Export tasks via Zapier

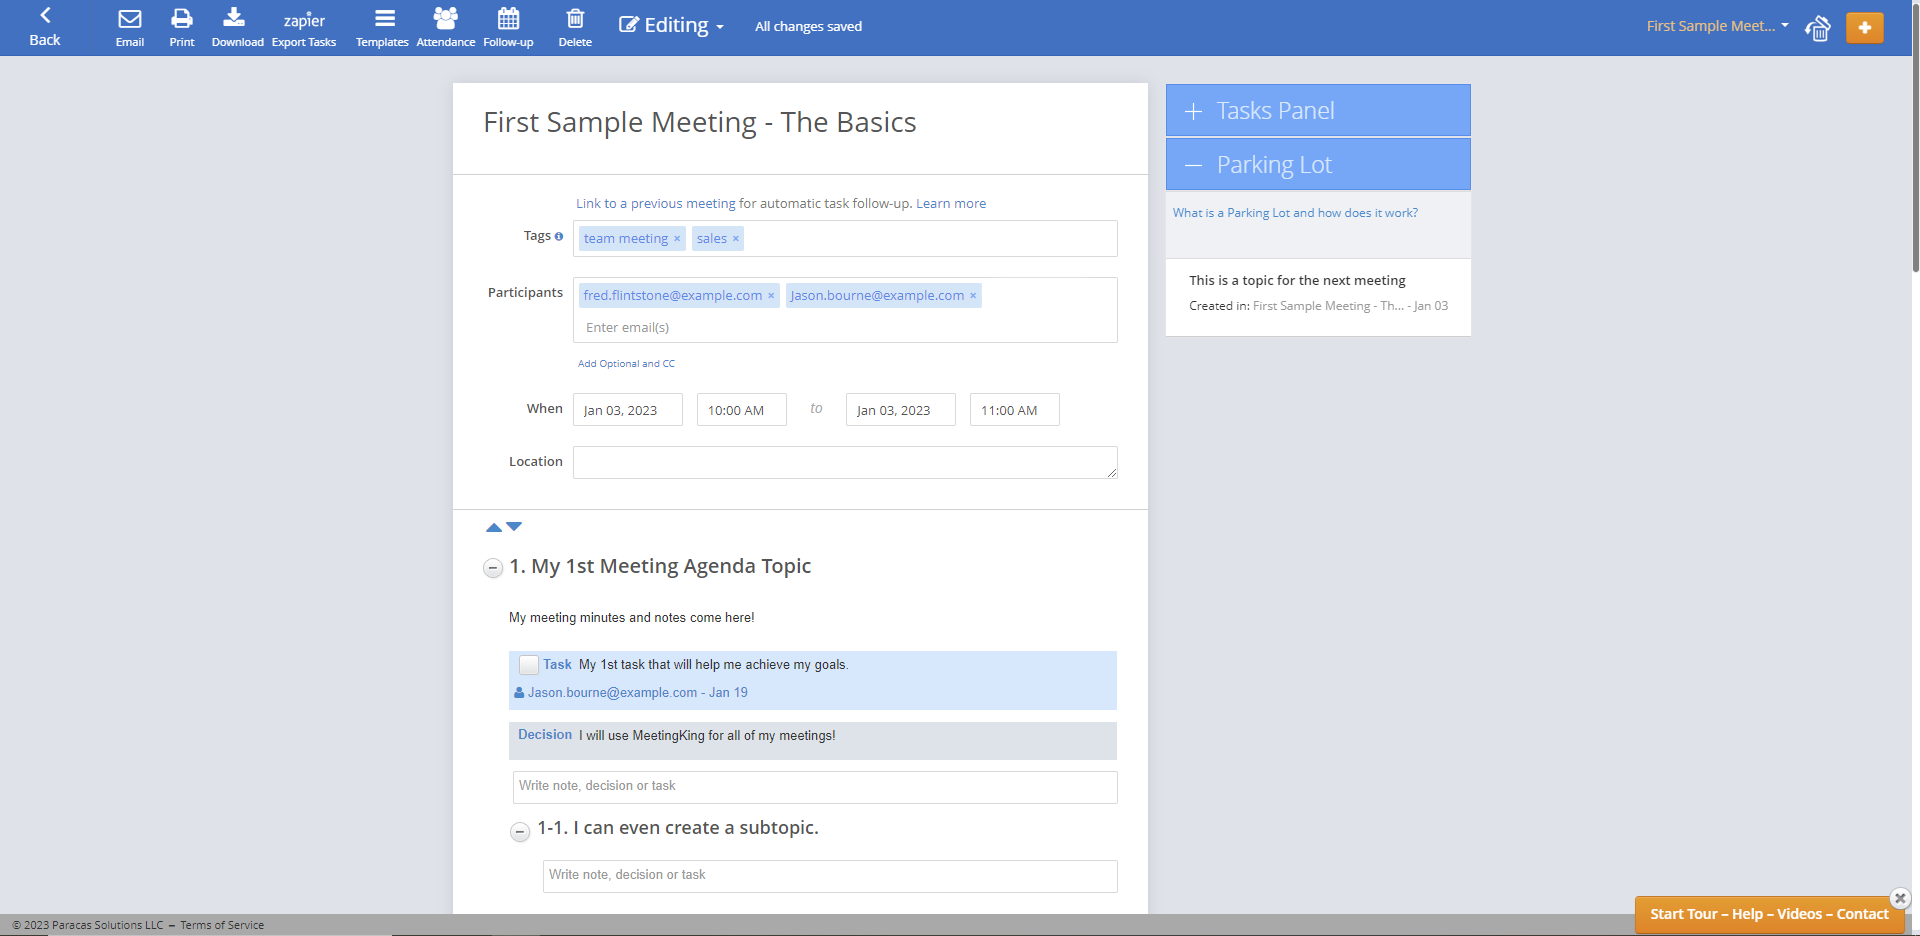303,27
